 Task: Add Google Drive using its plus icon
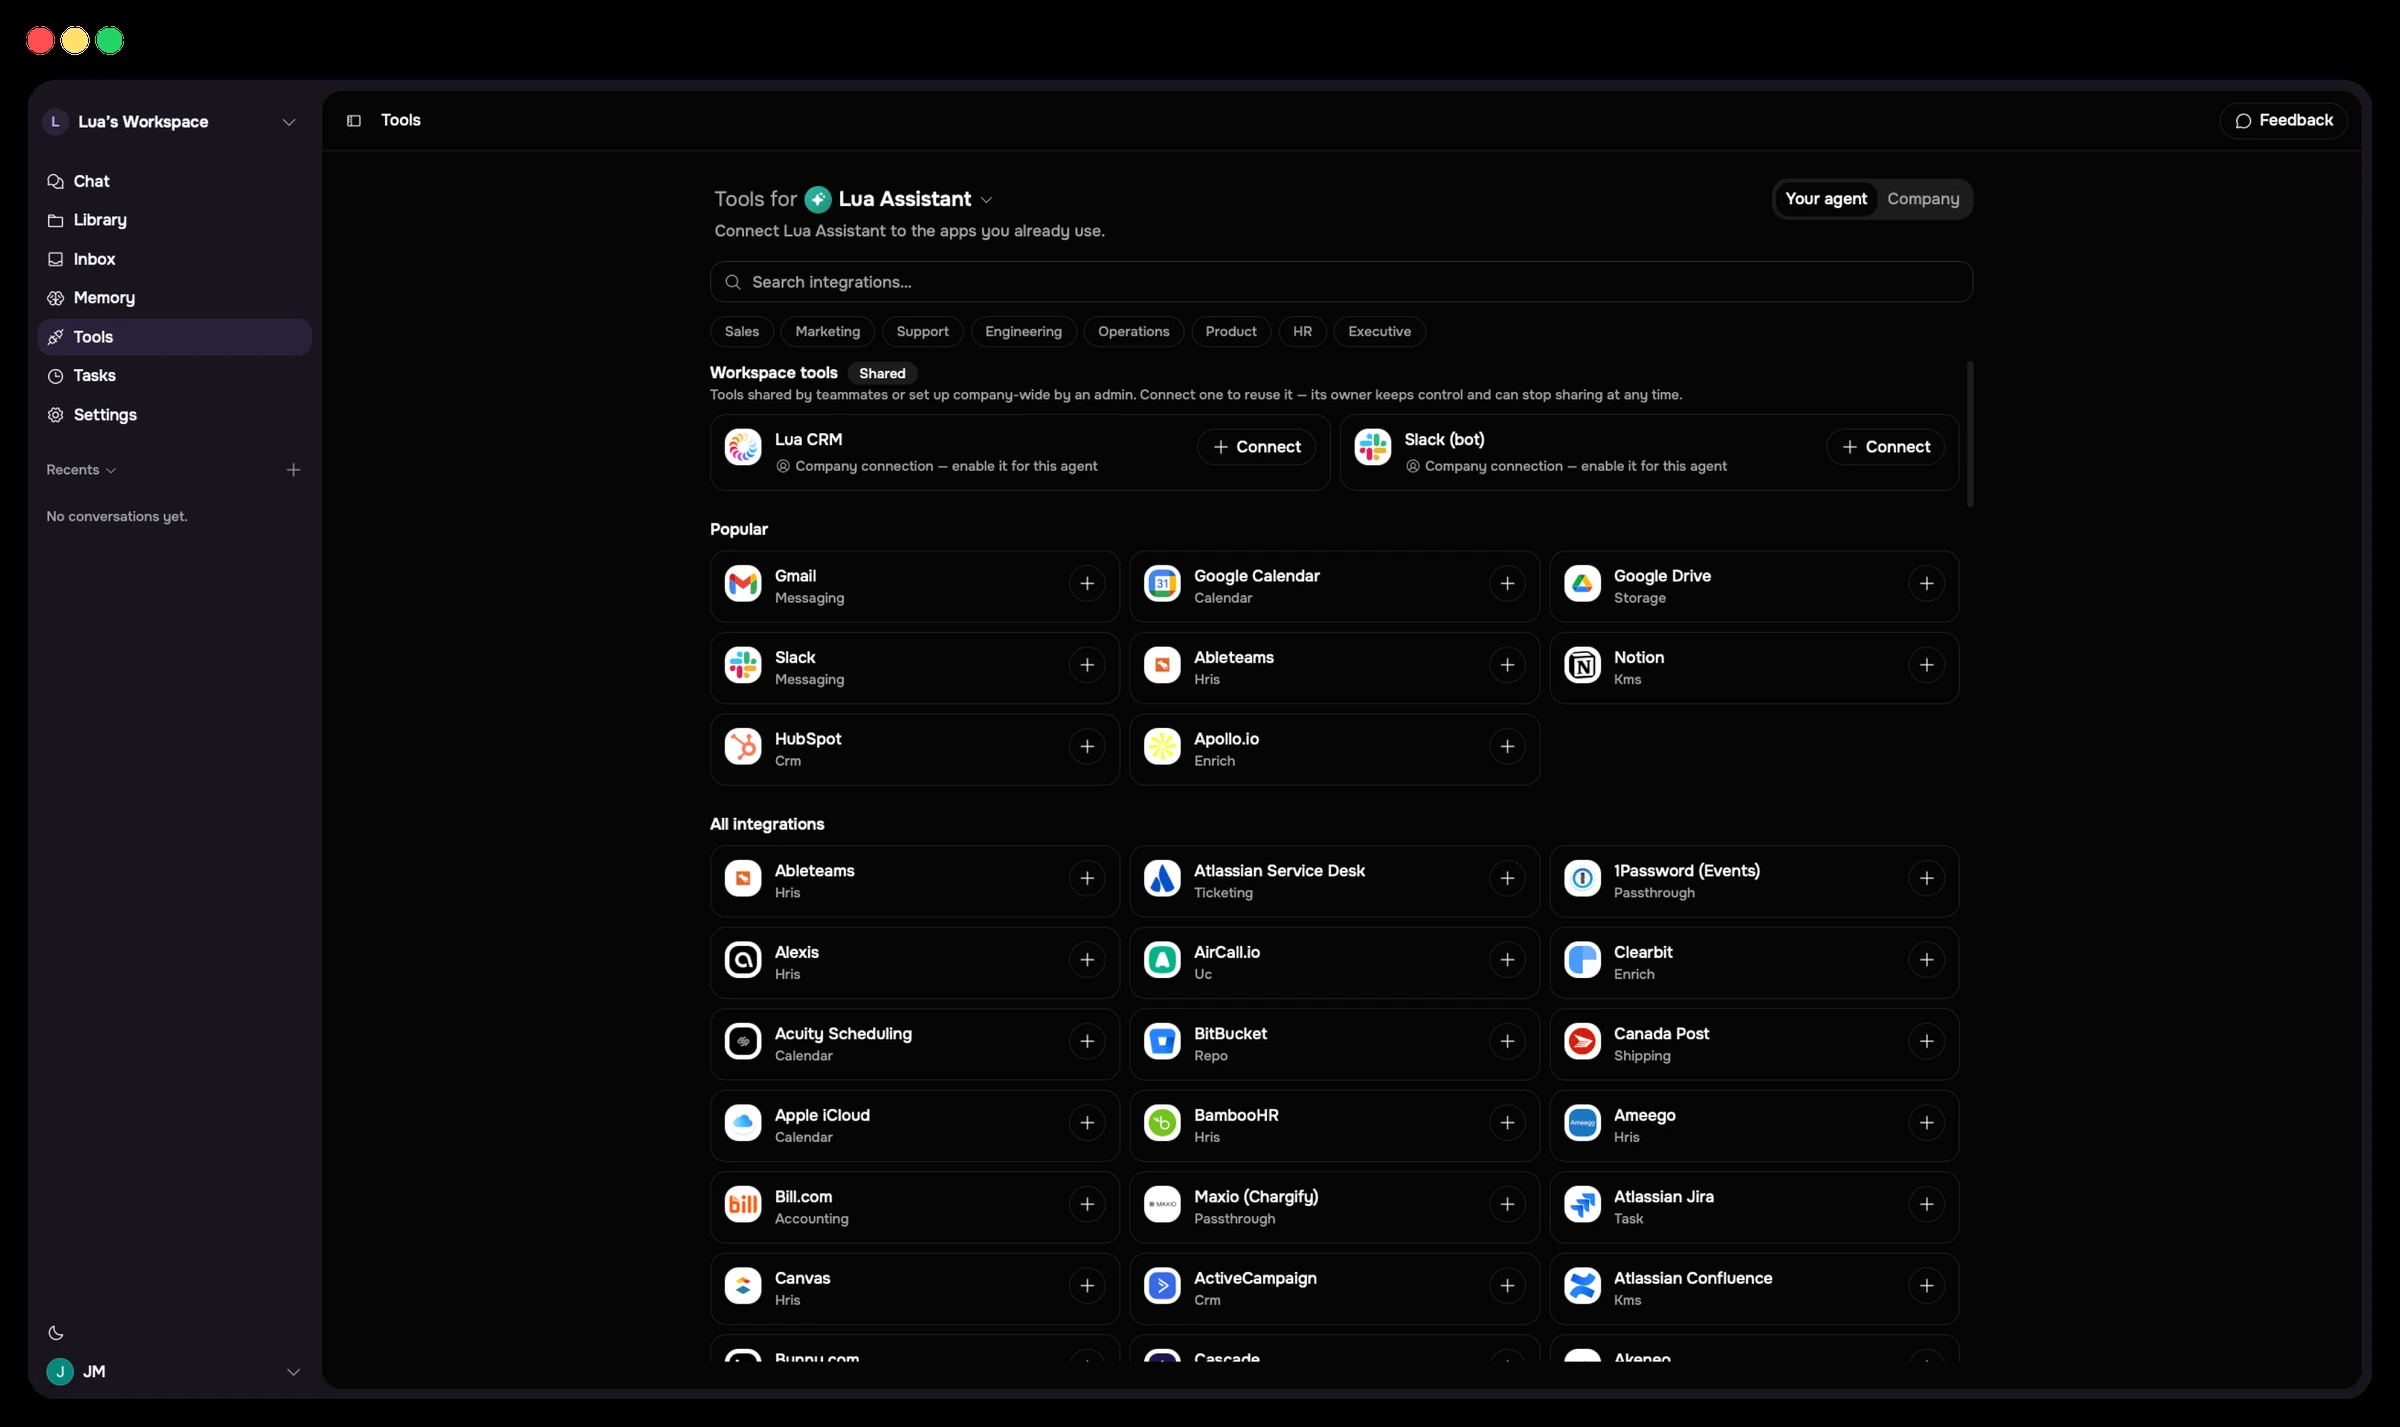[1926, 584]
